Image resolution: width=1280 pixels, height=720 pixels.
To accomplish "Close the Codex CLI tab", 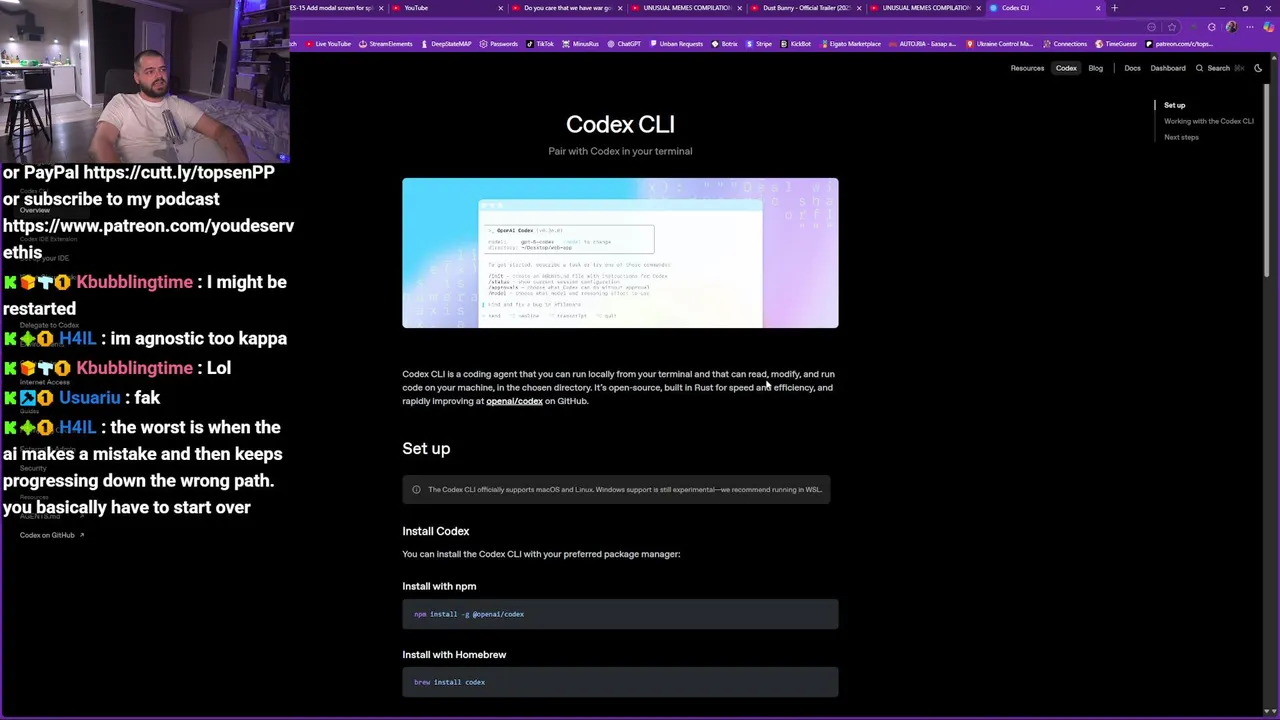I will click(x=1098, y=8).
